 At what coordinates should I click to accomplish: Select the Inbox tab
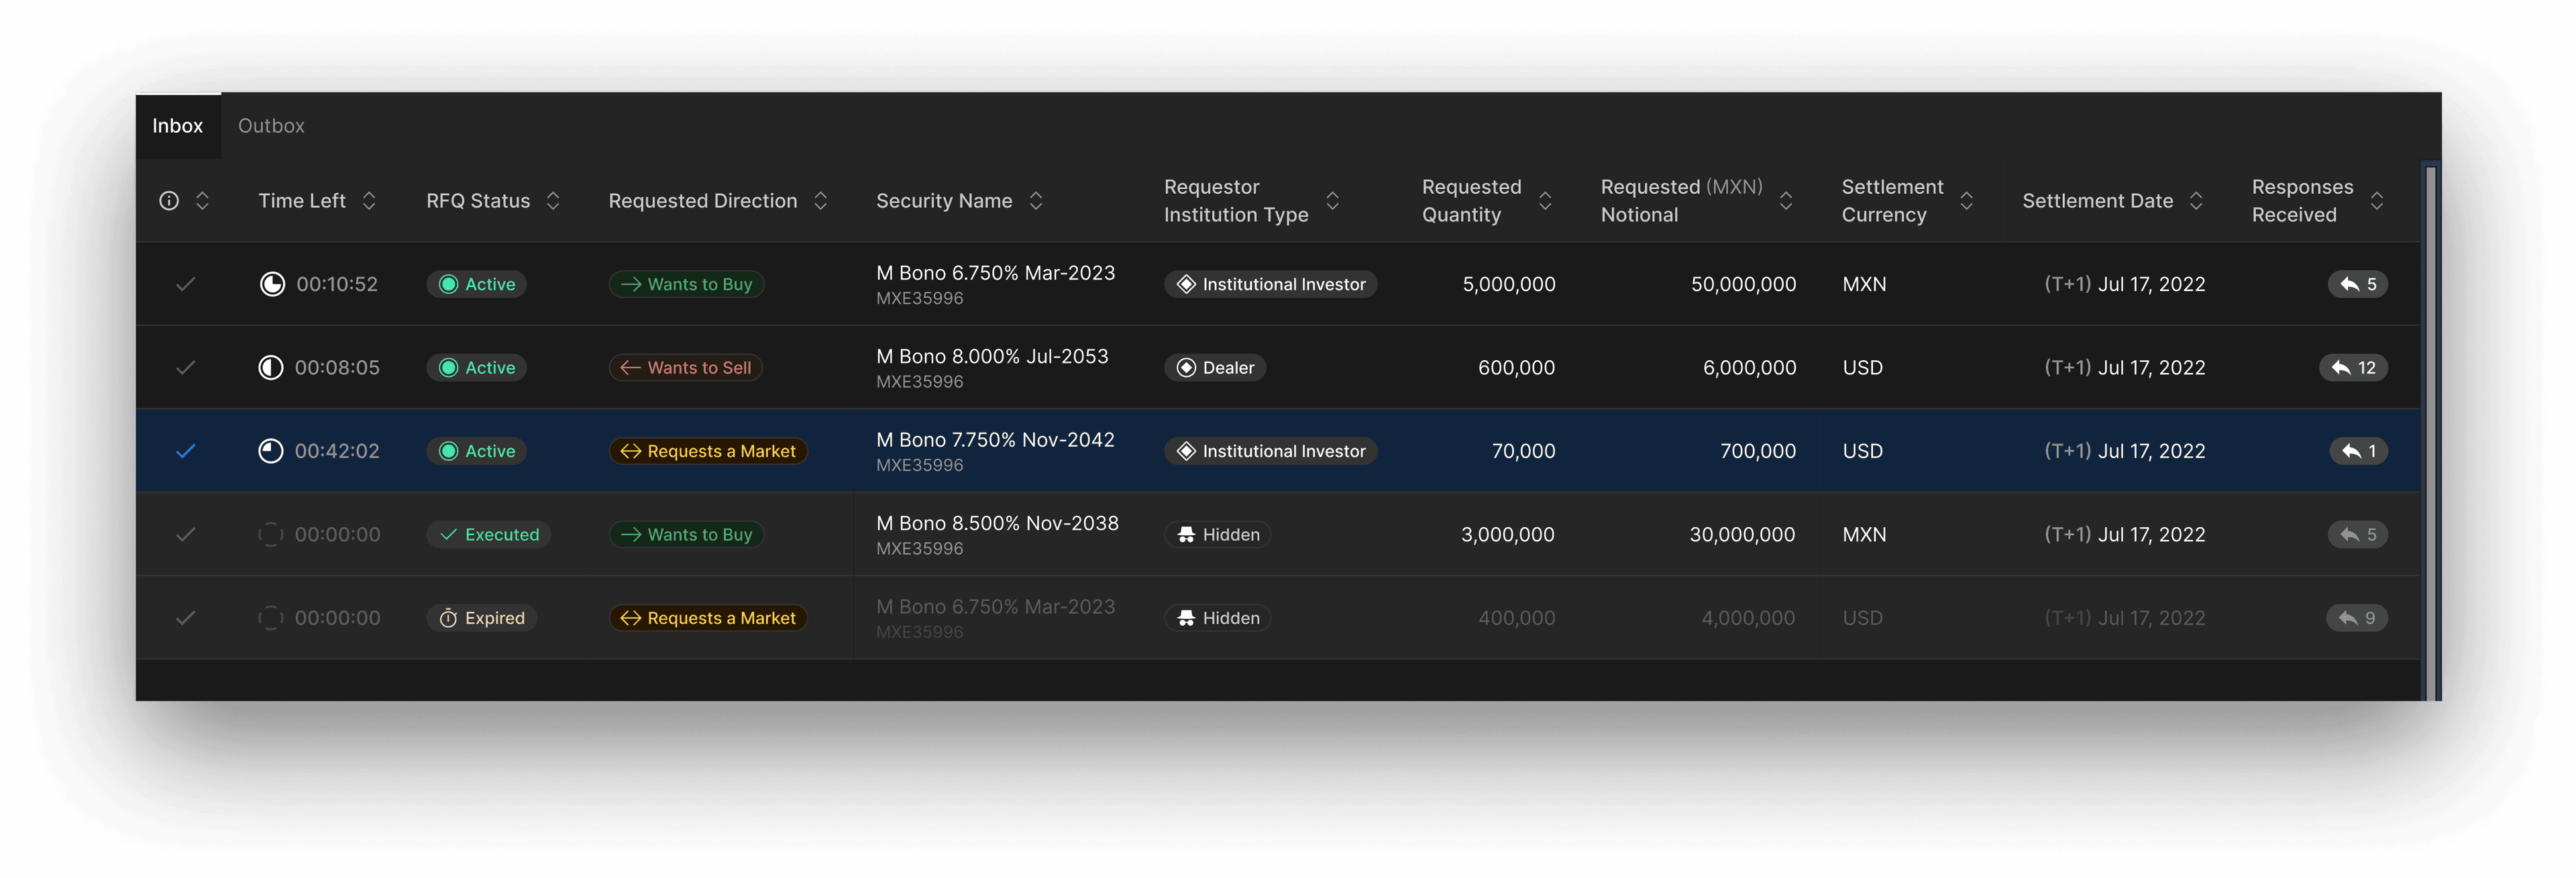click(x=177, y=126)
